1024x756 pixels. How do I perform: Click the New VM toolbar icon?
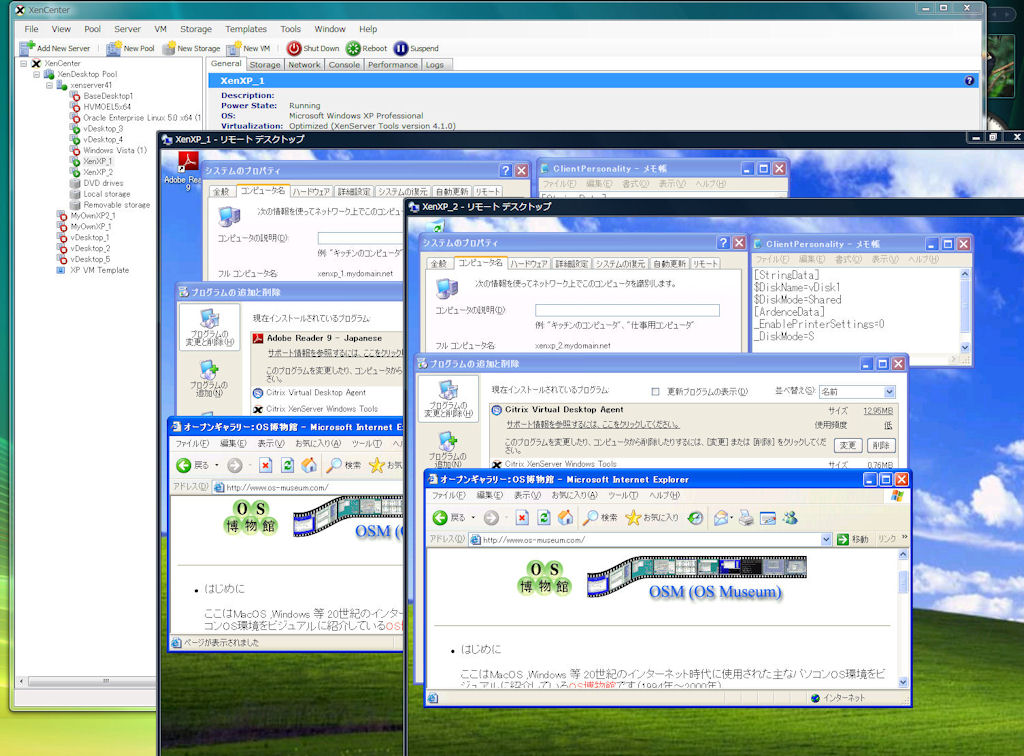point(234,48)
